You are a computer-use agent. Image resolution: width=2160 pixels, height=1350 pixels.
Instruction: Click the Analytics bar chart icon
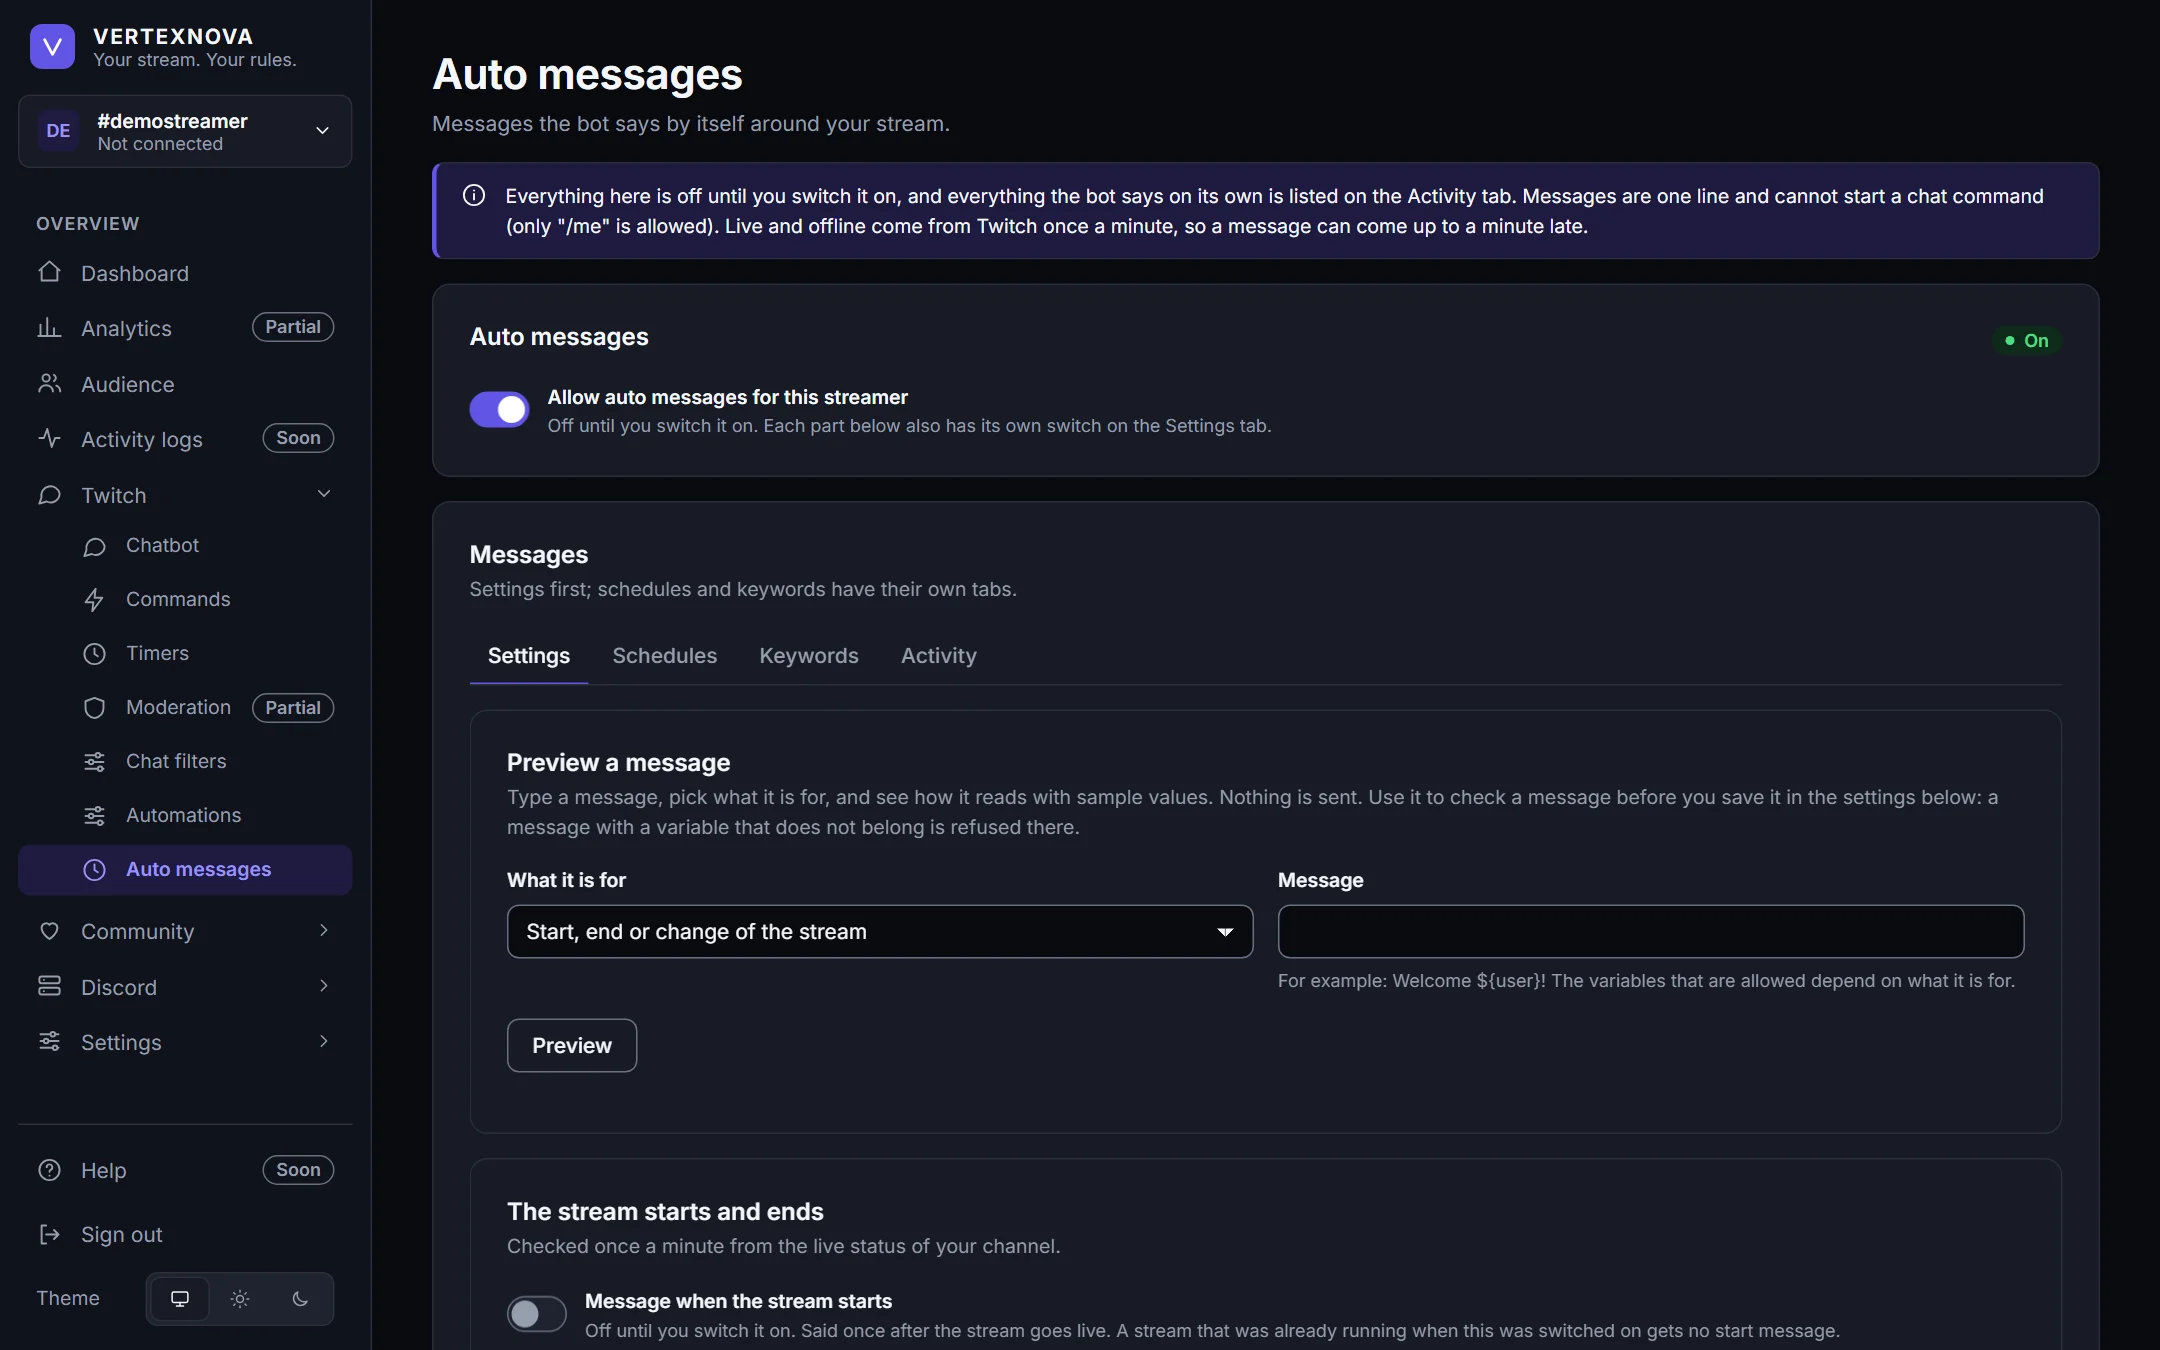coord(49,328)
